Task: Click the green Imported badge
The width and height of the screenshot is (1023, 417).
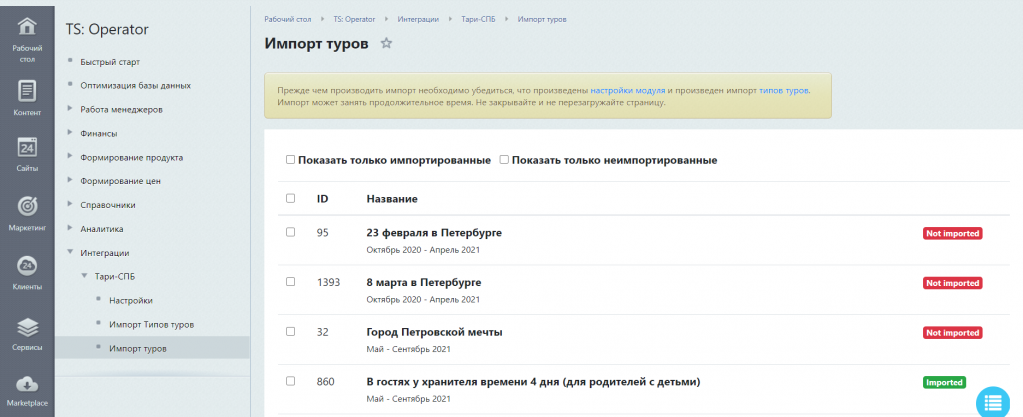Action: pyautogui.click(x=944, y=382)
